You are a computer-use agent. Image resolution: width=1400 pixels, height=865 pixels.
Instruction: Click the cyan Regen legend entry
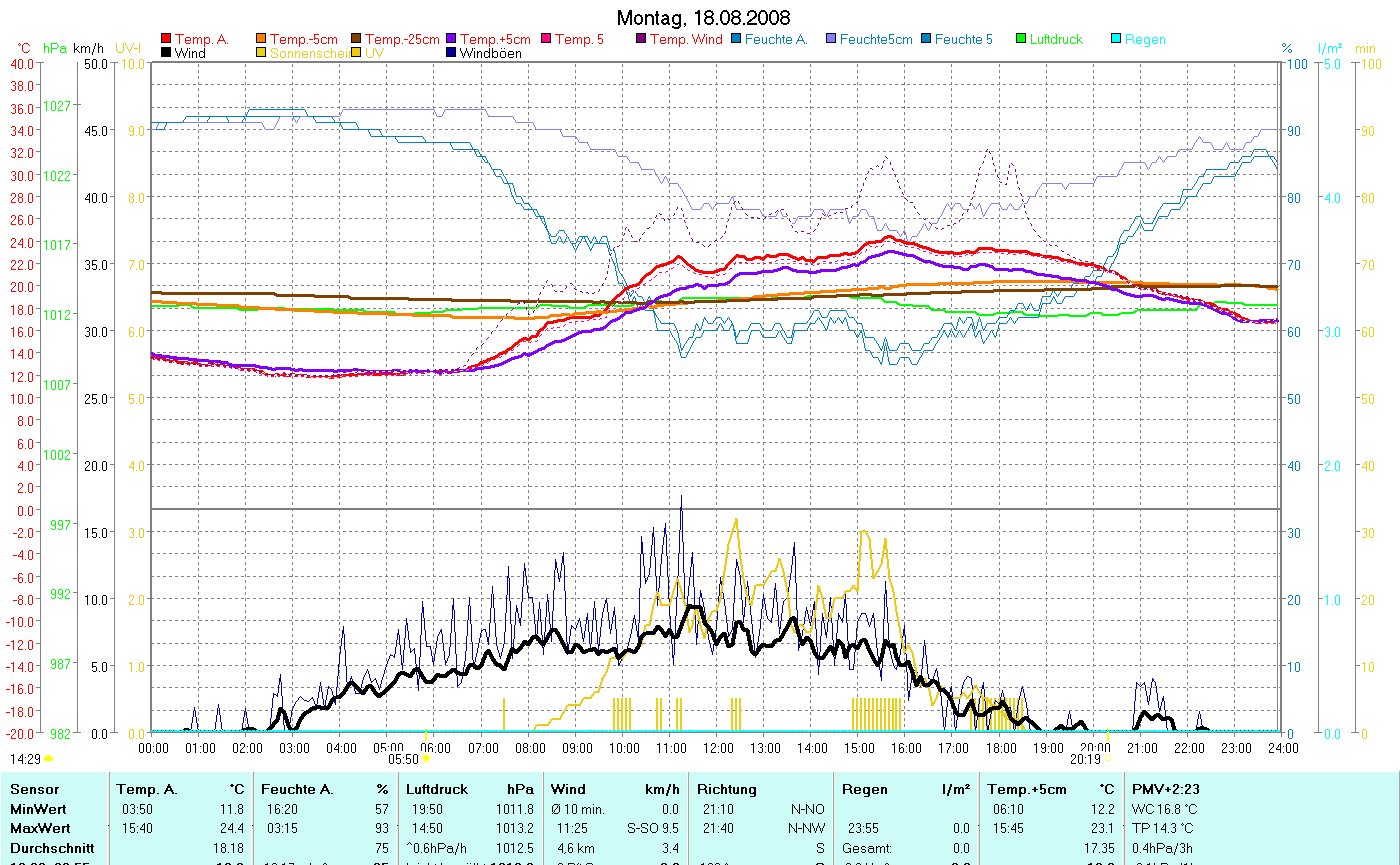[1145, 40]
